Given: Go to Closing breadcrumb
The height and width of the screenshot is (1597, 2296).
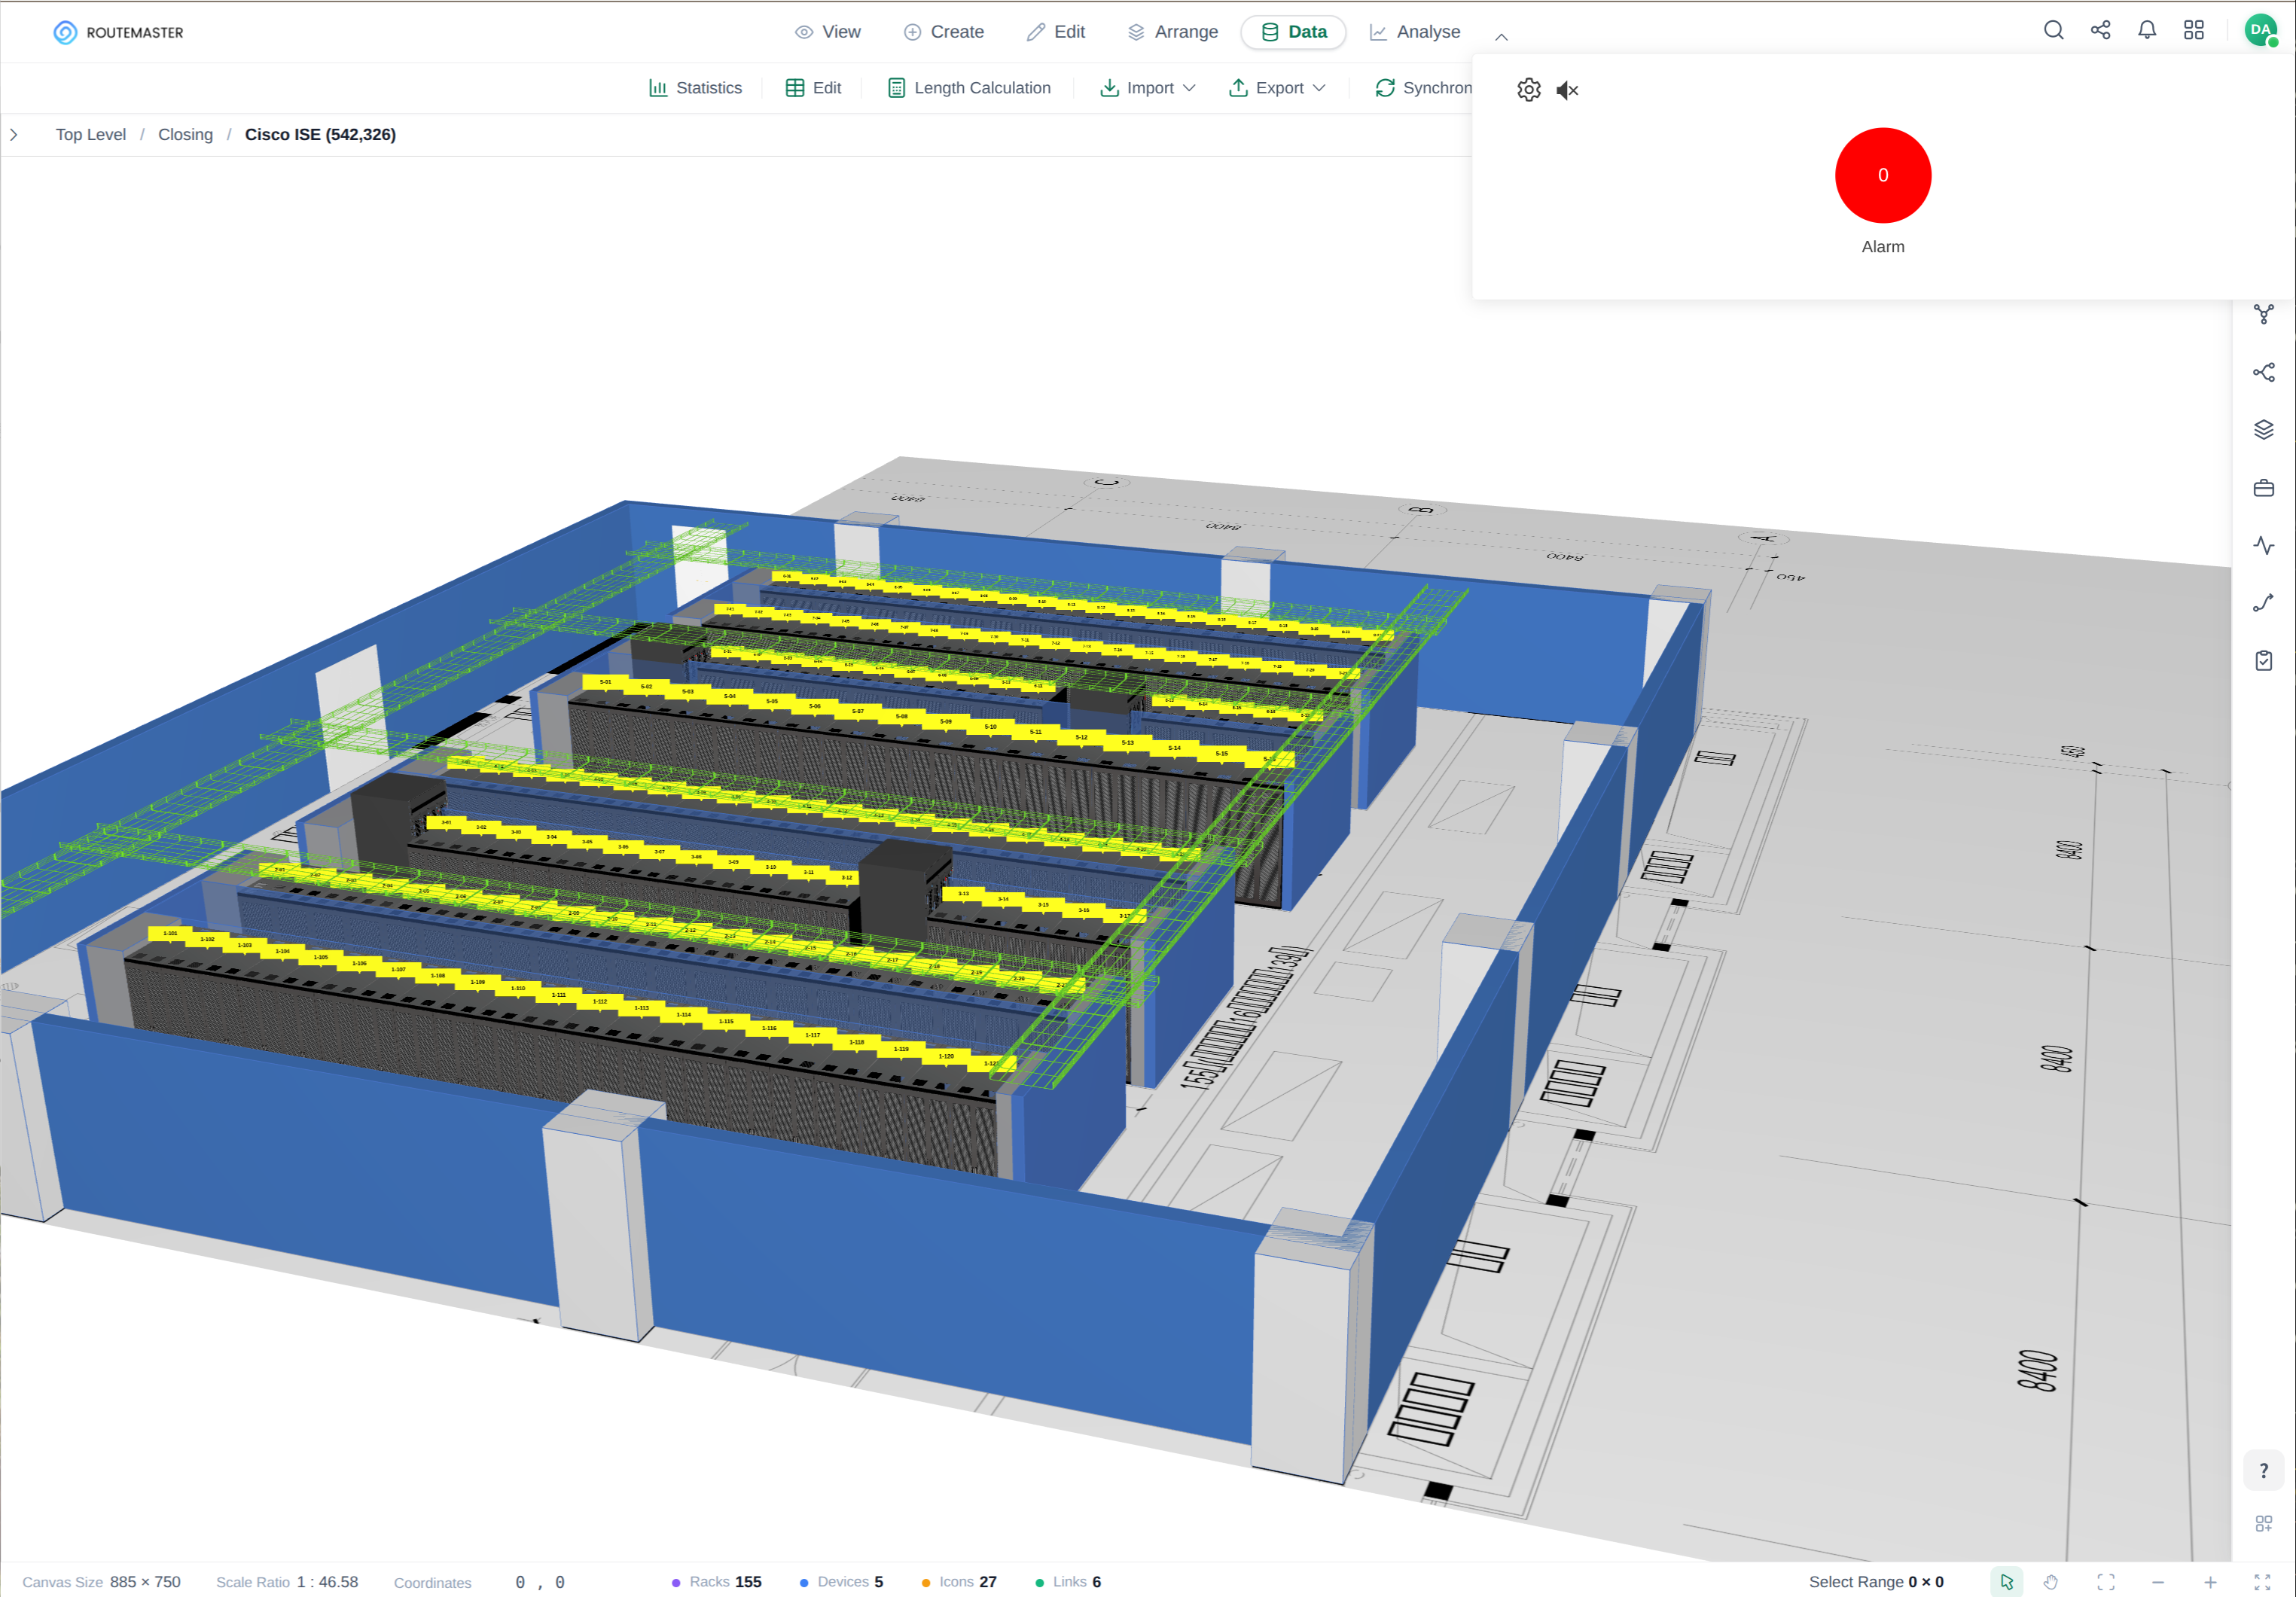Looking at the screenshot, I should coord(185,134).
